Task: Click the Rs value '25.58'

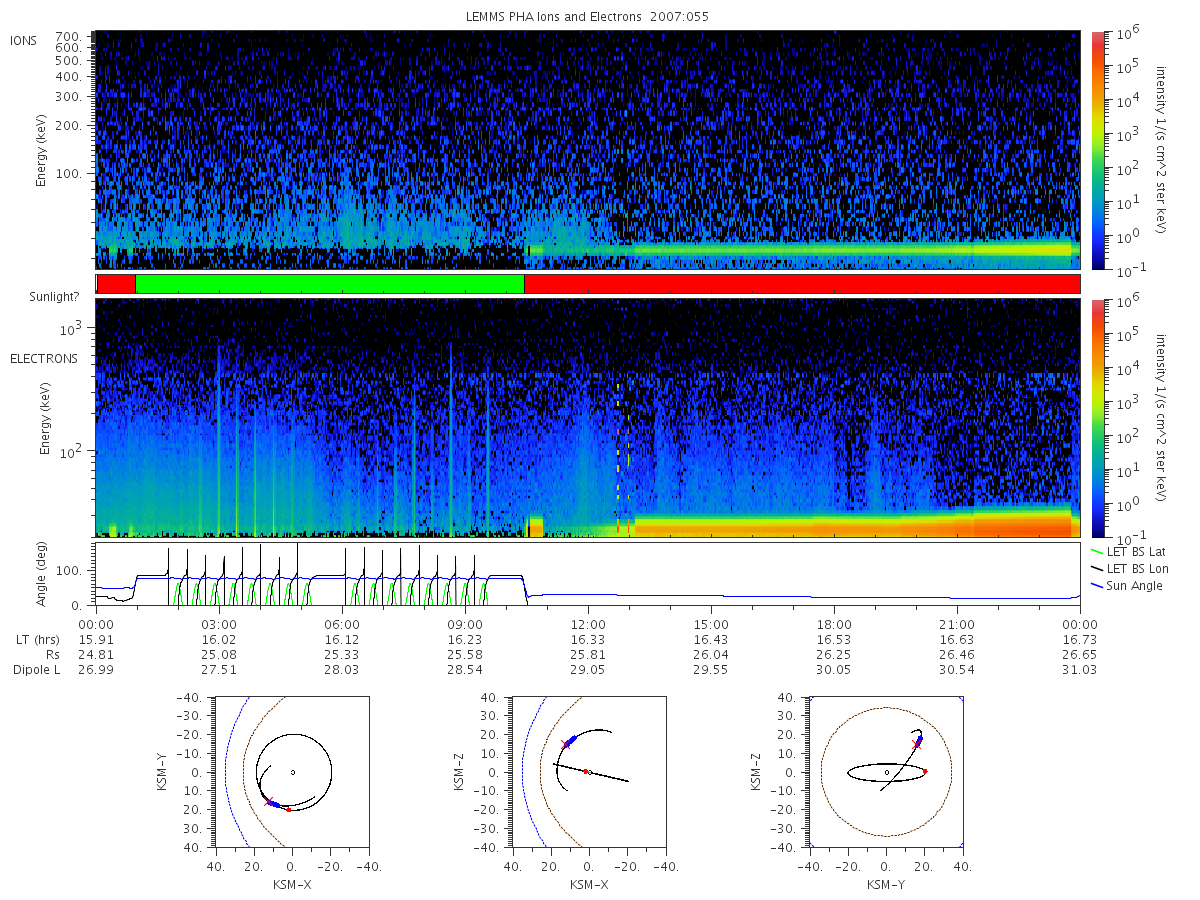Action: [465, 654]
